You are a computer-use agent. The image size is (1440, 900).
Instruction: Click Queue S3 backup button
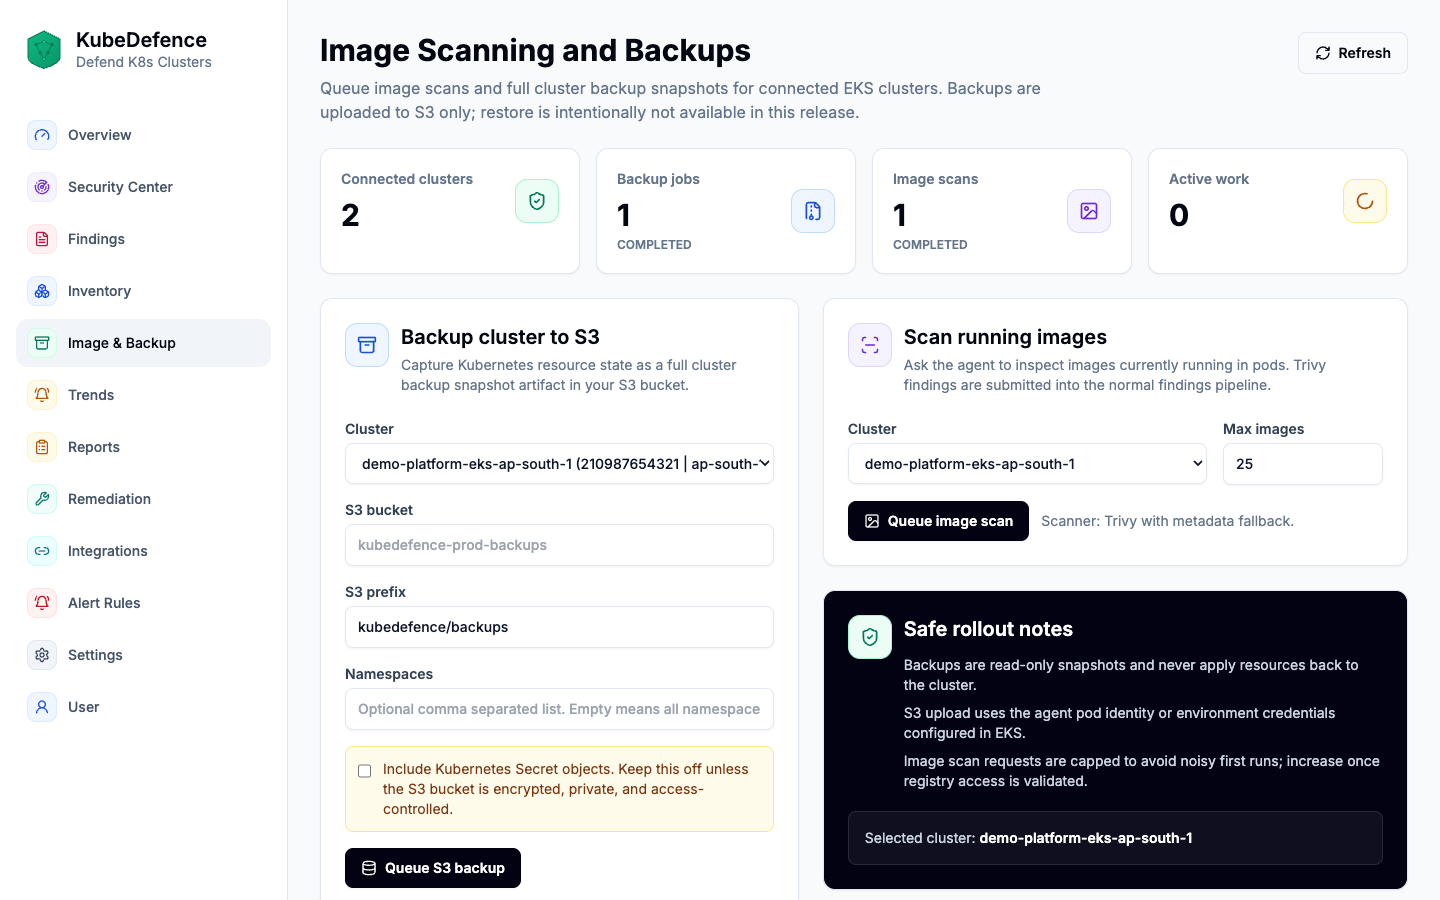point(433,868)
